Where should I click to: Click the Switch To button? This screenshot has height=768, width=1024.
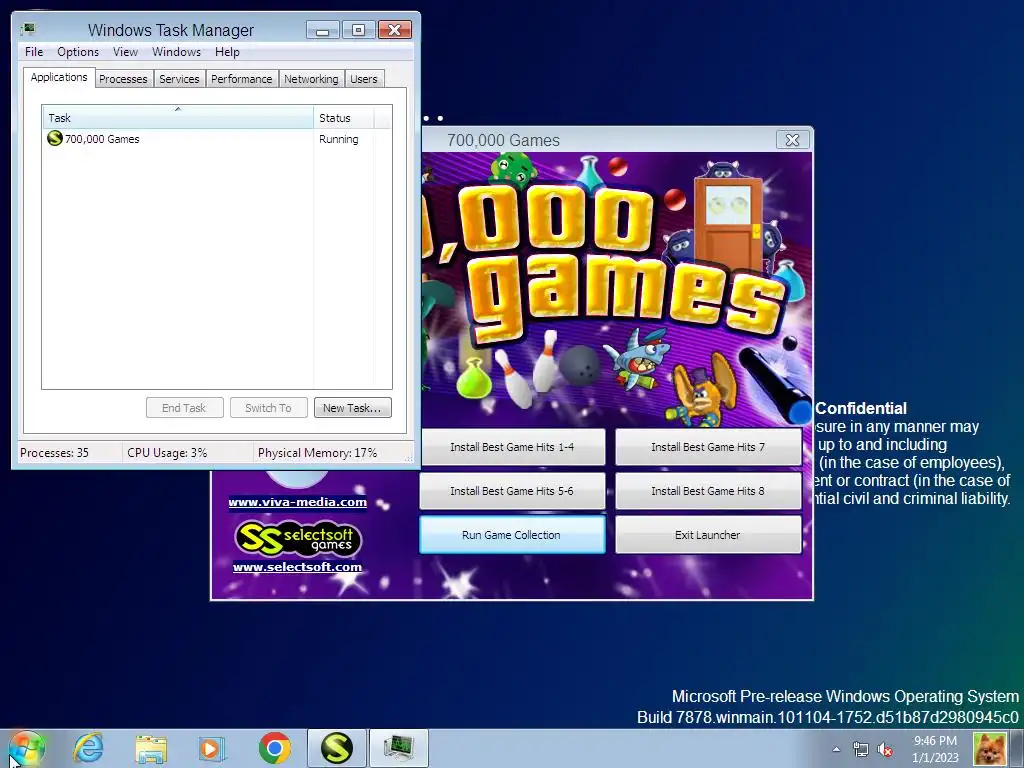pos(268,408)
